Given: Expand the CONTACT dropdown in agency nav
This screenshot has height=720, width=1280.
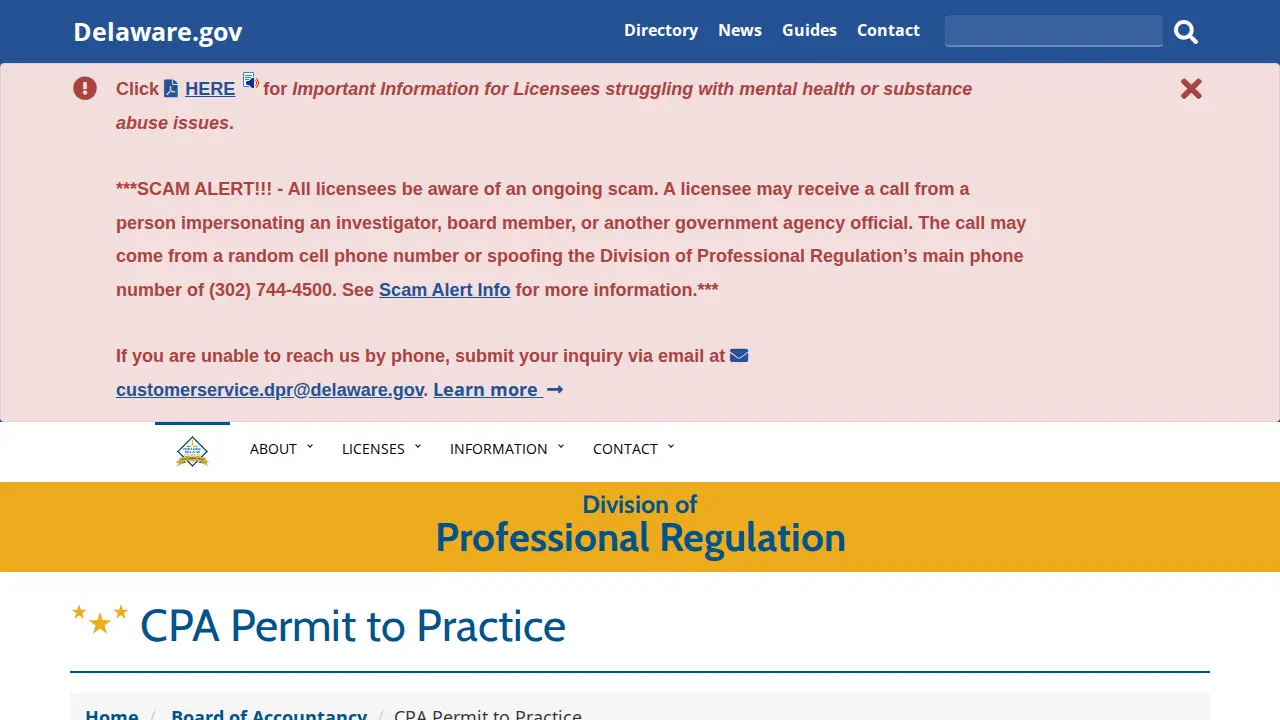Looking at the screenshot, I should point(633,449).
